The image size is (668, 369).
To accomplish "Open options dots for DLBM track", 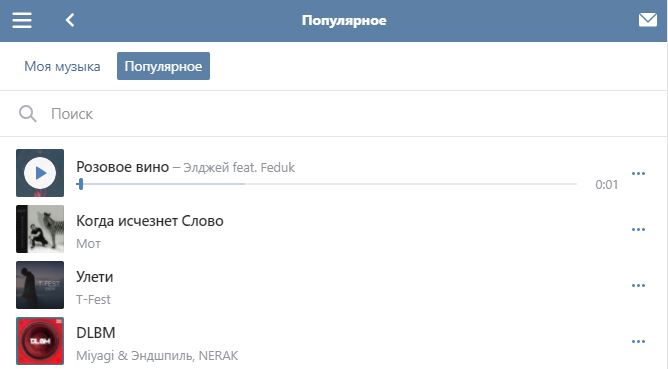I will (x=638, y=341).
